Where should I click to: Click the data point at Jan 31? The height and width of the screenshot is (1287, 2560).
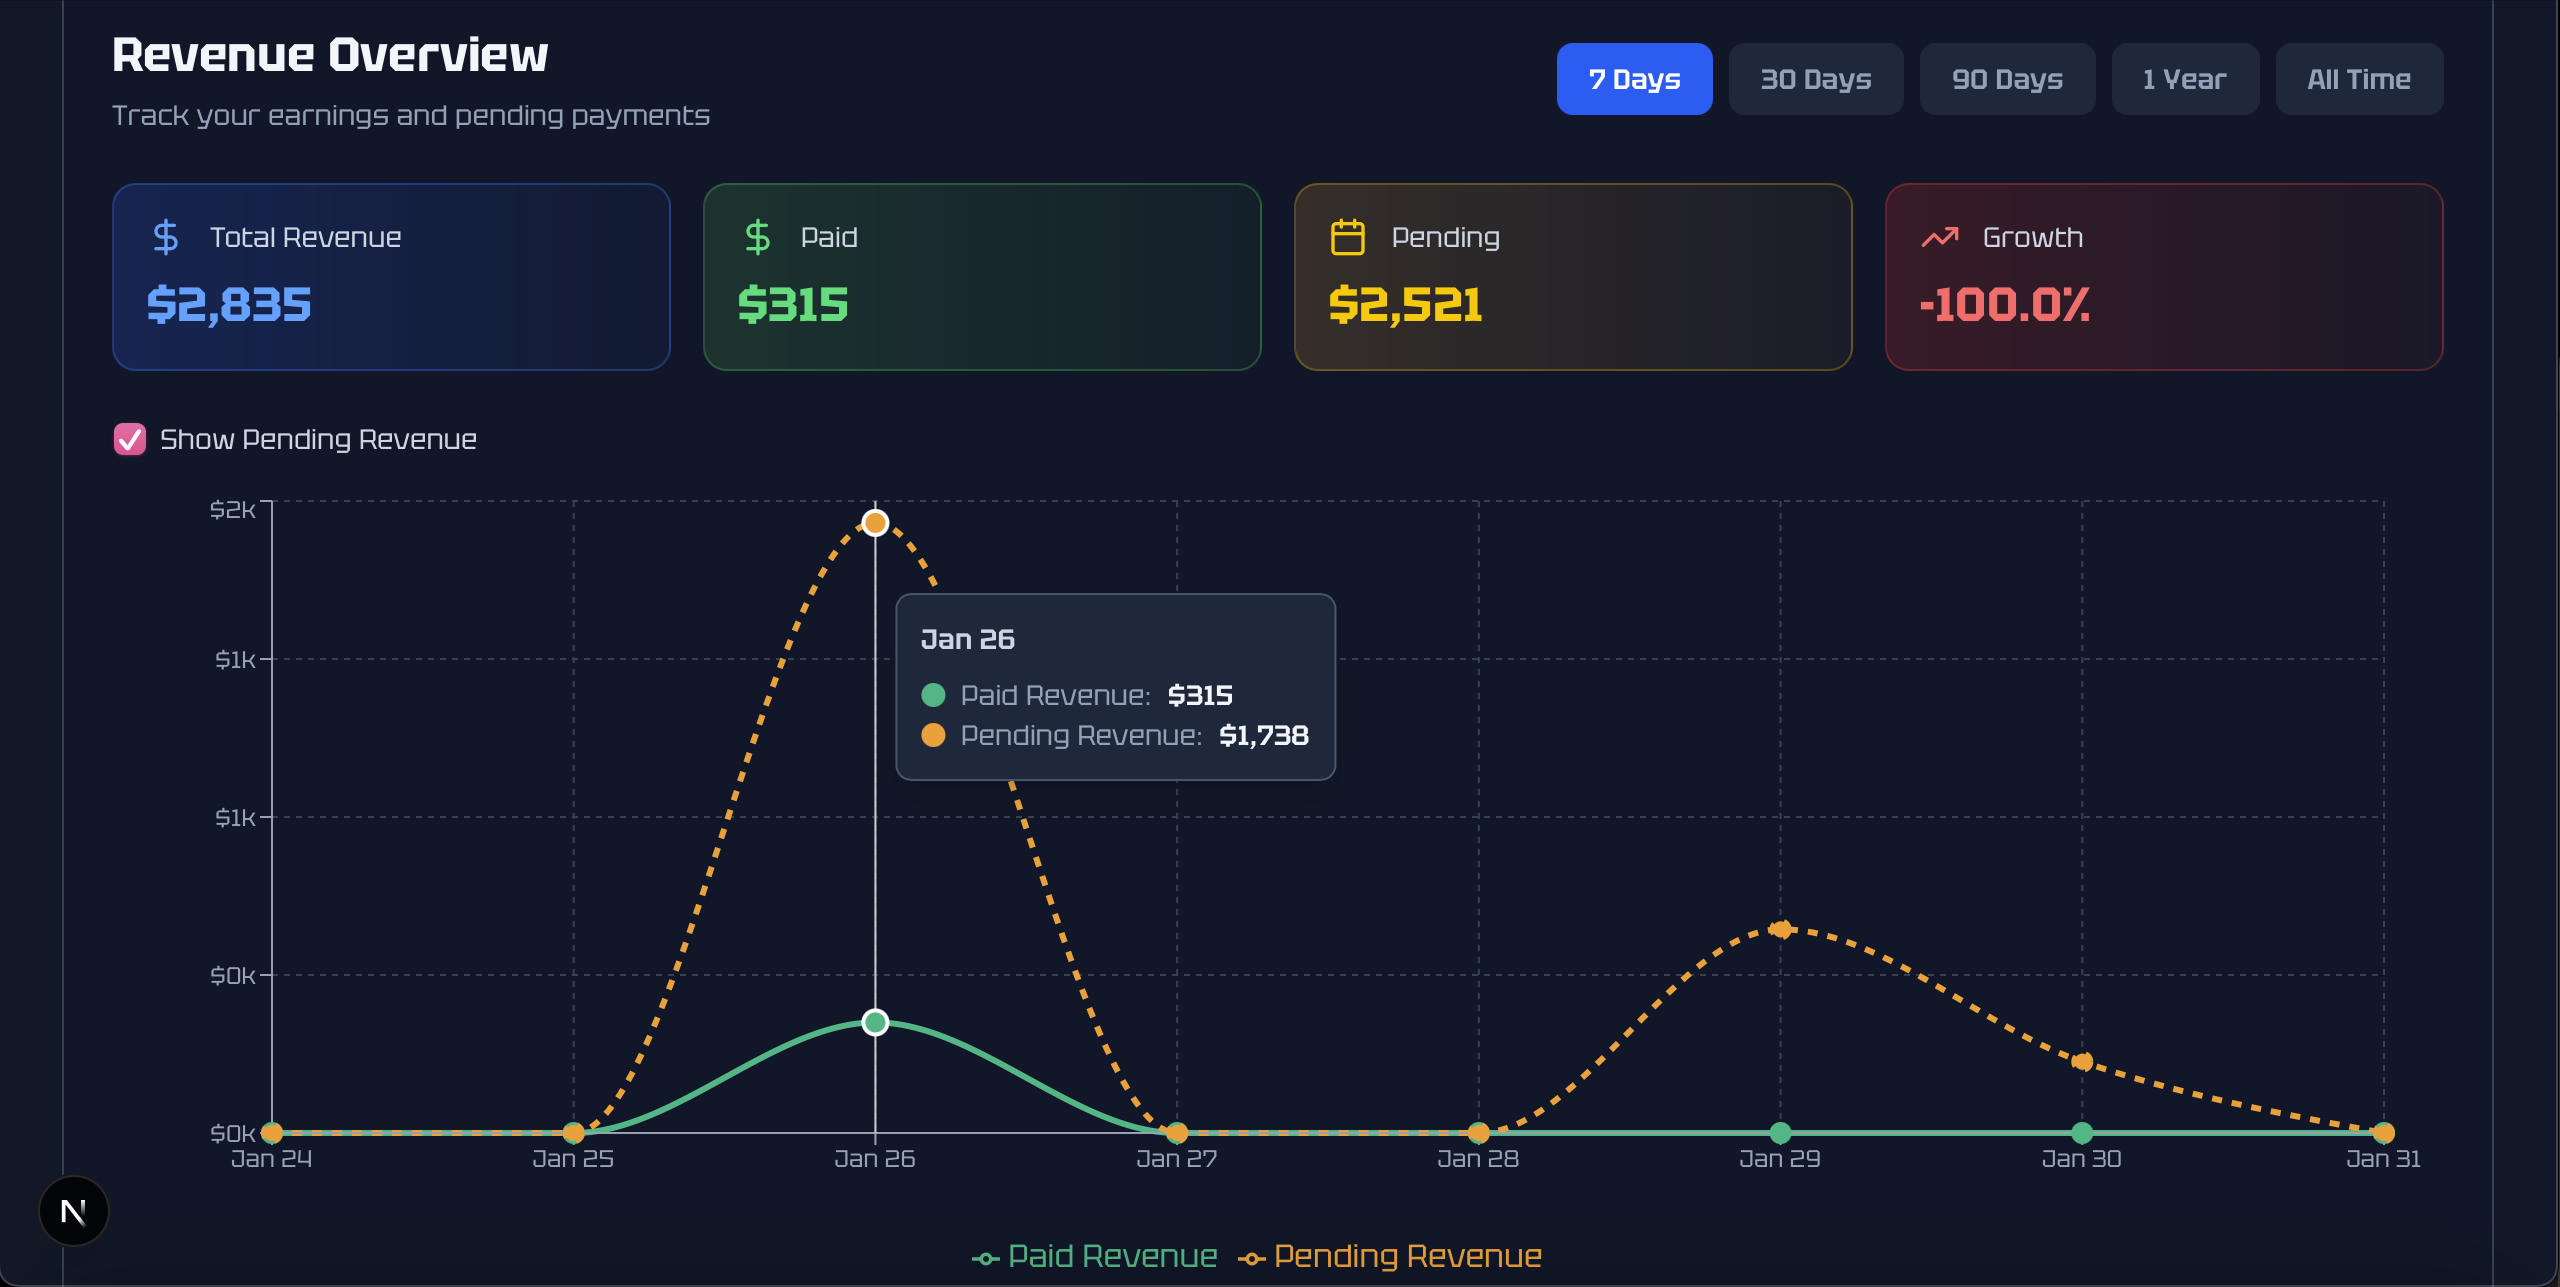coord(2384,1133)
